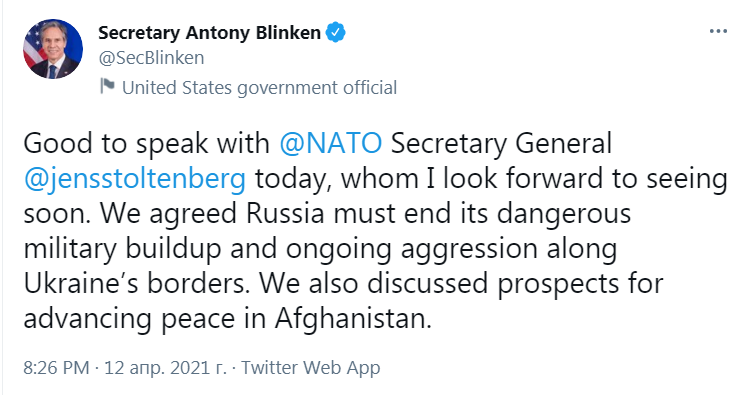Click the Good to speak with opening words

(x=147, y=144)
